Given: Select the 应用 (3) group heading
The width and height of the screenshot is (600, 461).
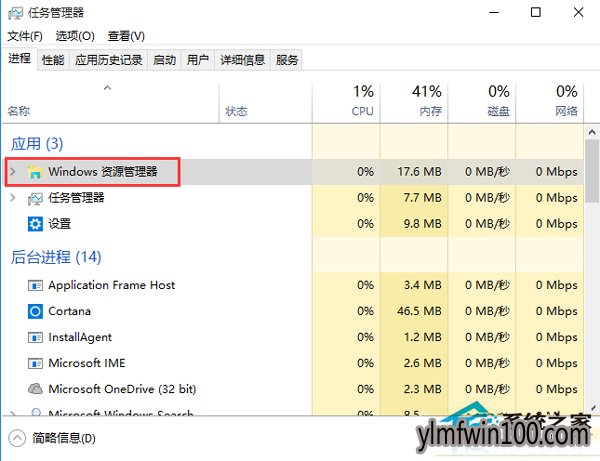Looking at the screenshot, I should tap(37, 144).
